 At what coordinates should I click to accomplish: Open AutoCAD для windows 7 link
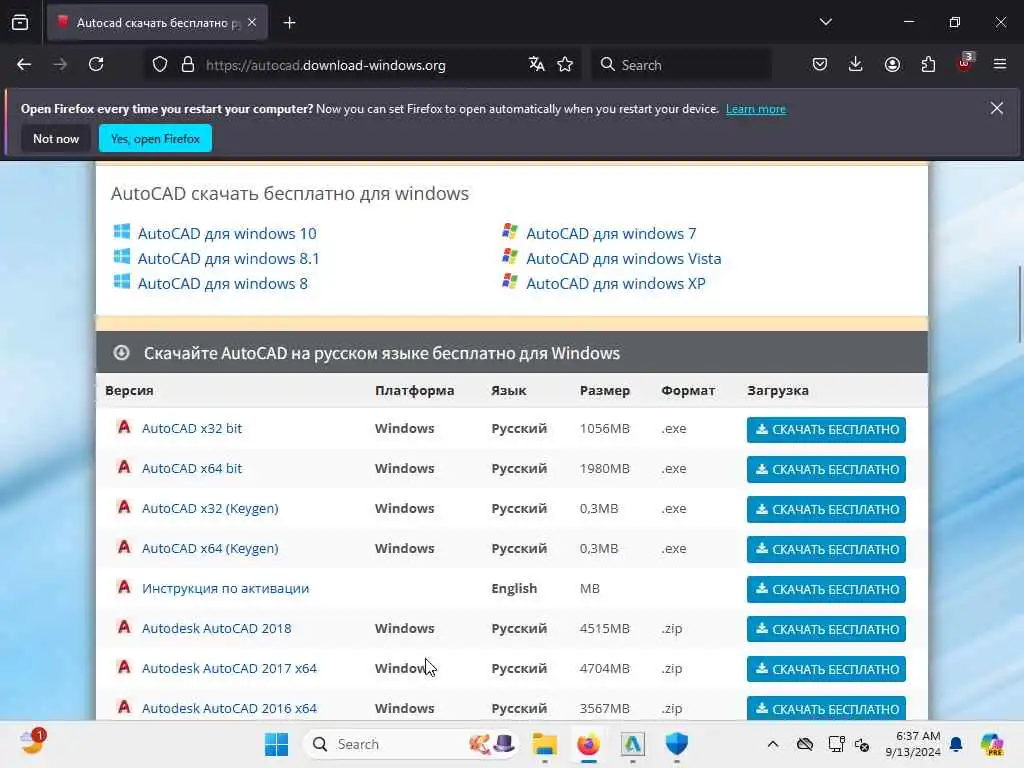pyautogui.click(x=611, y=234)
